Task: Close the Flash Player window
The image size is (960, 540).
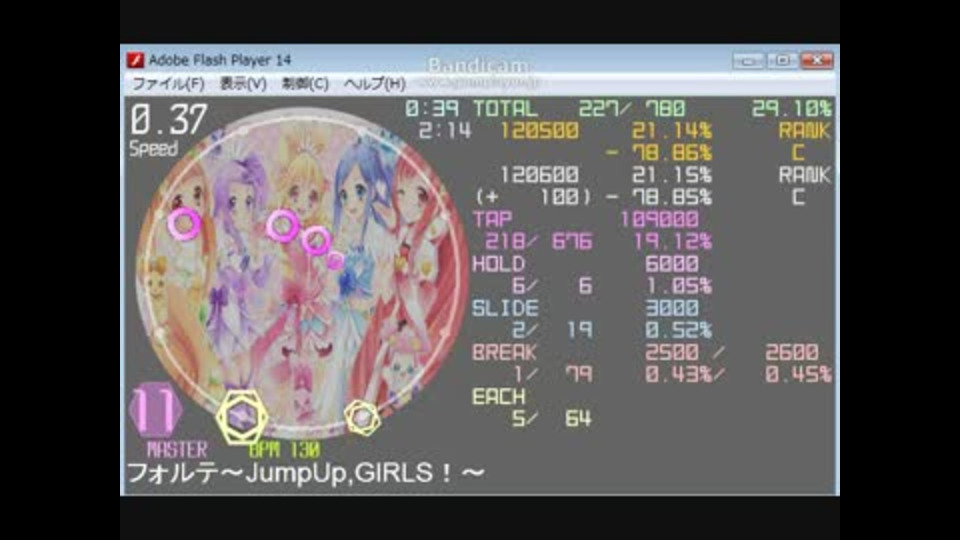Action: click(x=817, y=60)
